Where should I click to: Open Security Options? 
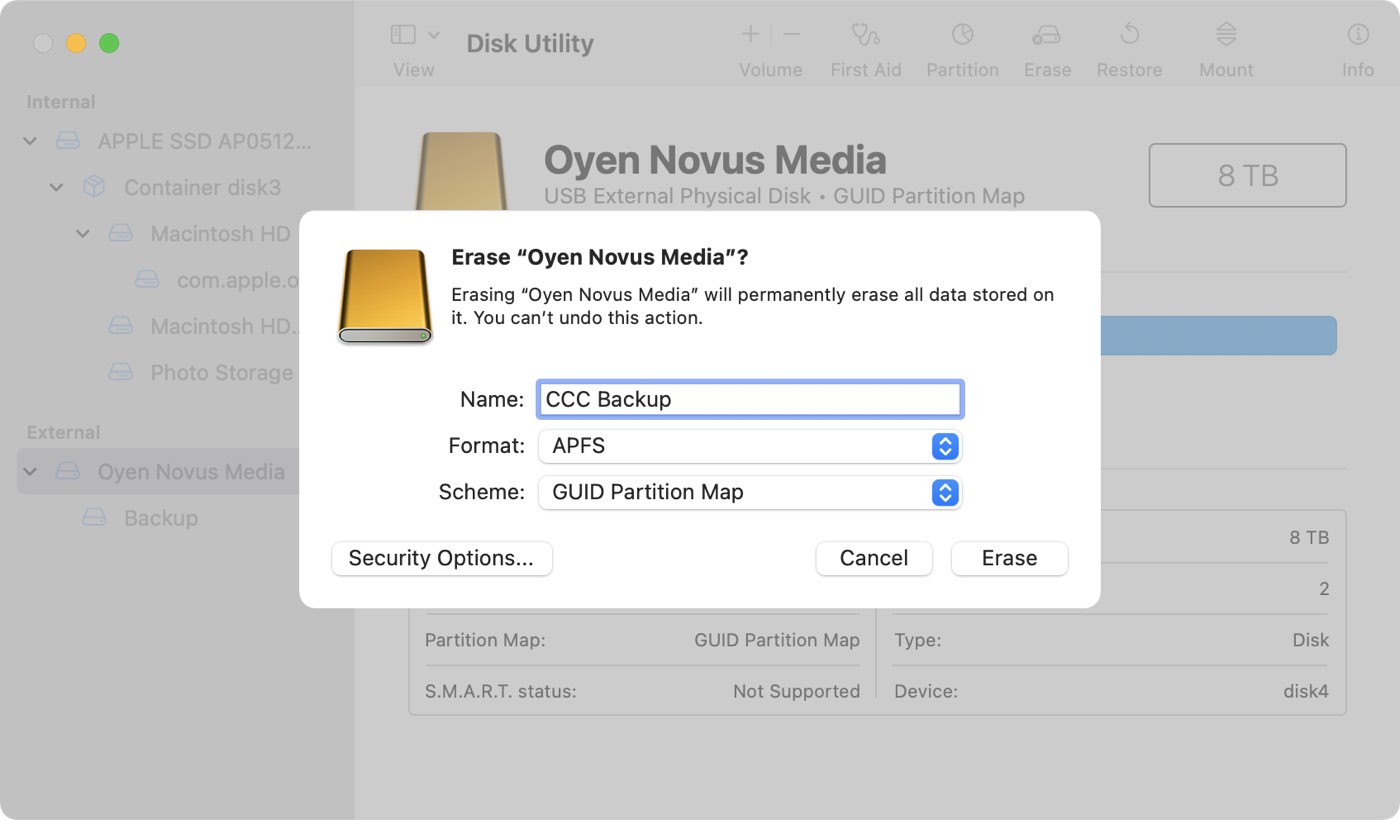[x=441, y=558]
